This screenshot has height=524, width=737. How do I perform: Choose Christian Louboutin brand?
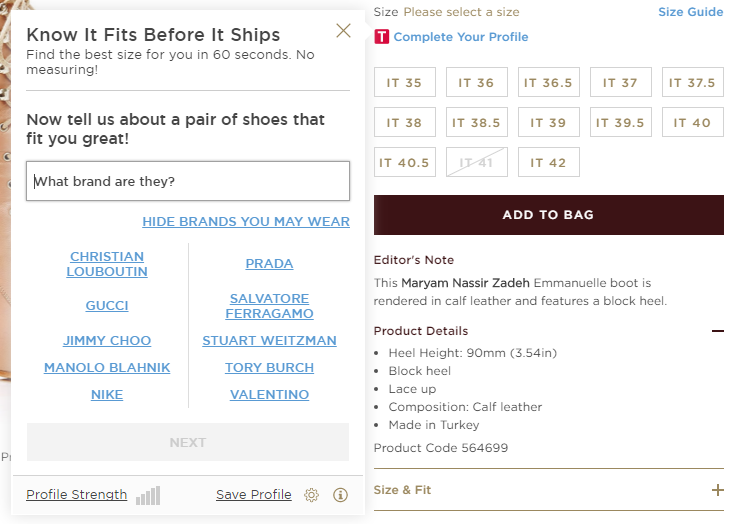(107, 264)
